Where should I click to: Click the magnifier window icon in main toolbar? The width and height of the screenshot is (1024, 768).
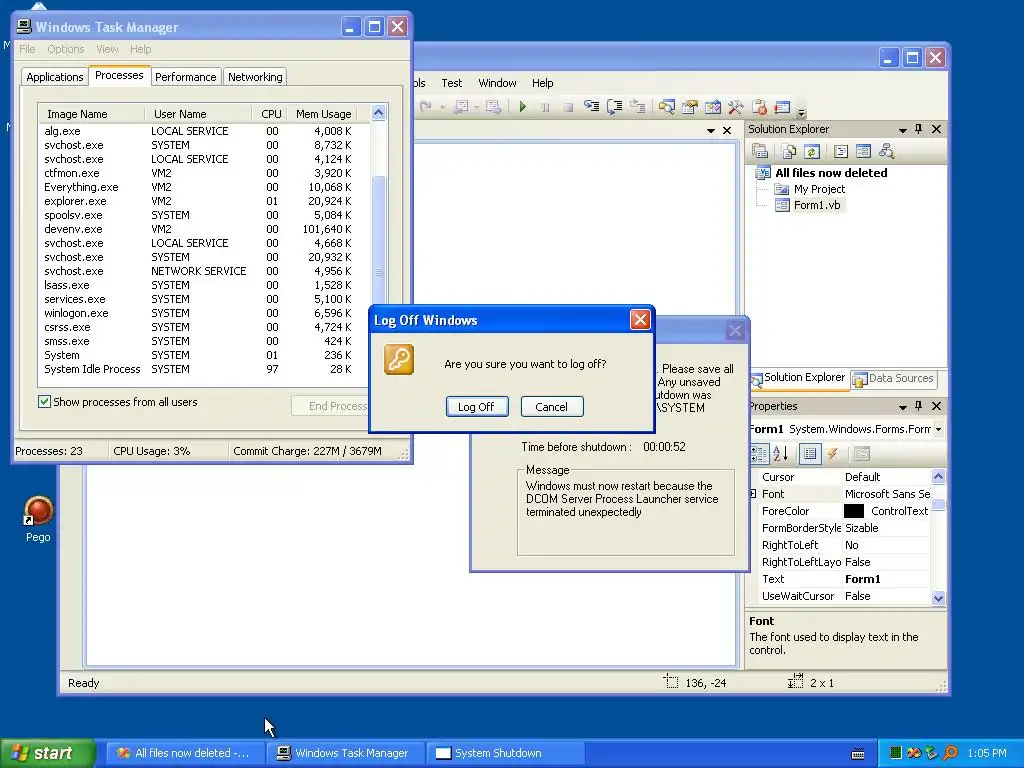point(666,107)
